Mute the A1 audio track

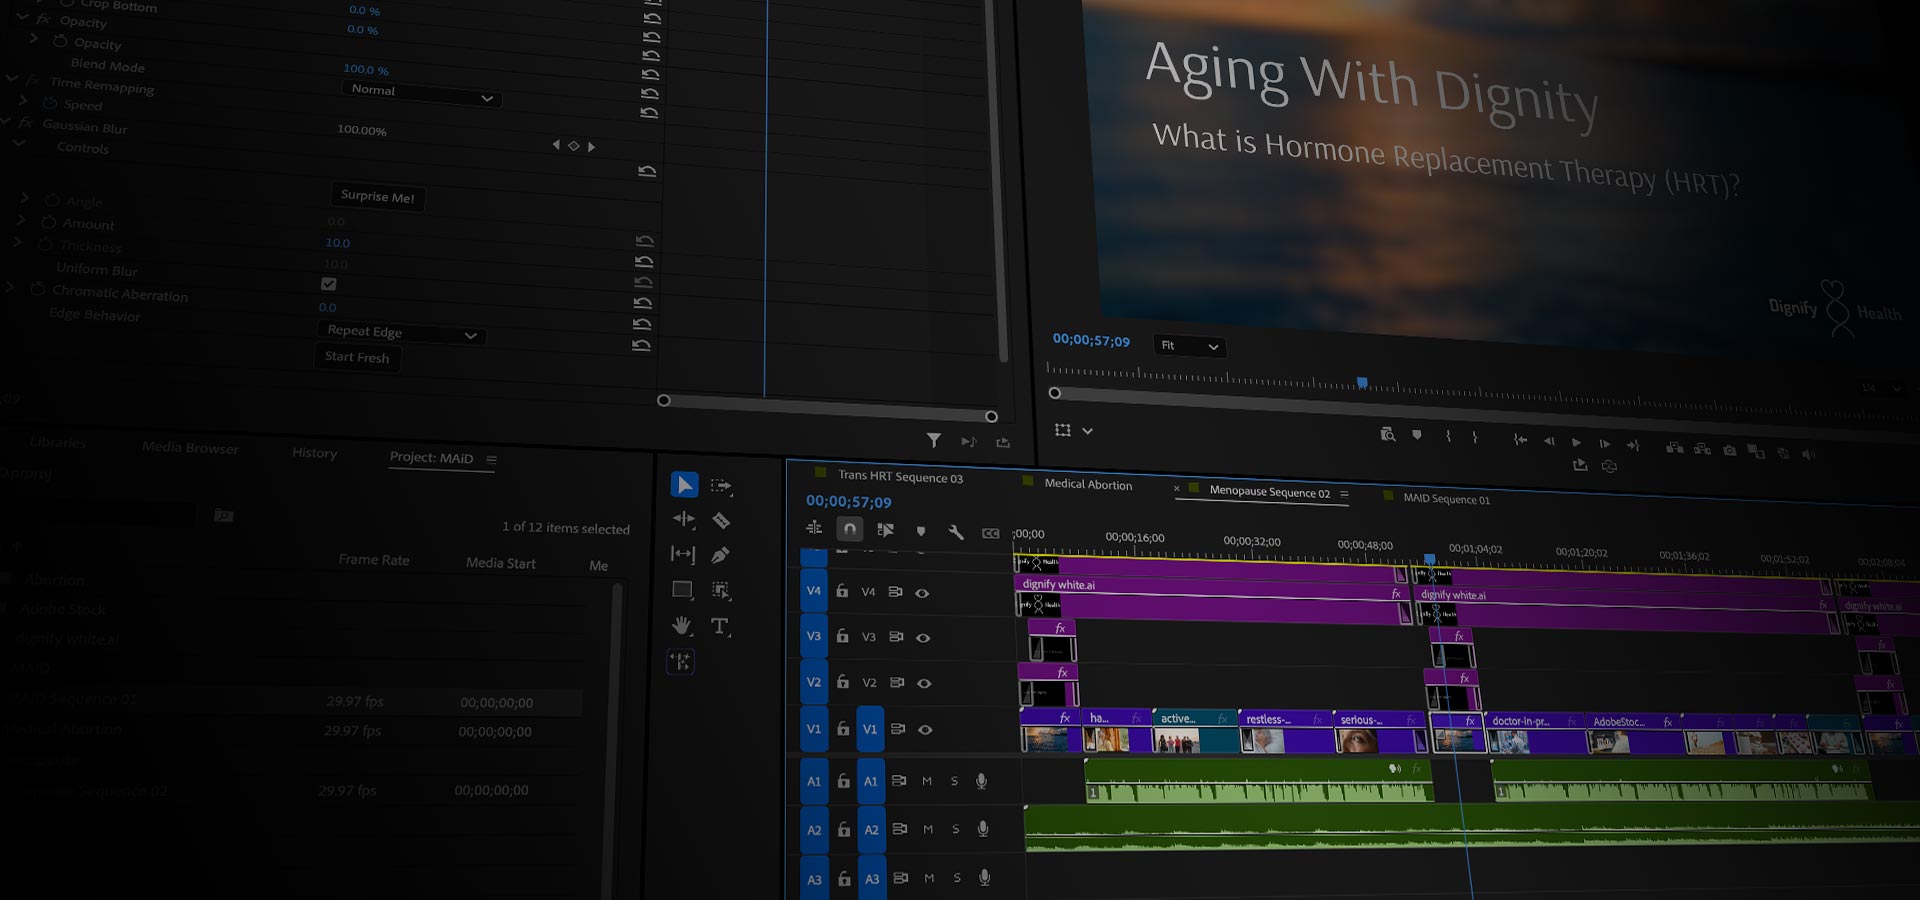click(927, 781)
